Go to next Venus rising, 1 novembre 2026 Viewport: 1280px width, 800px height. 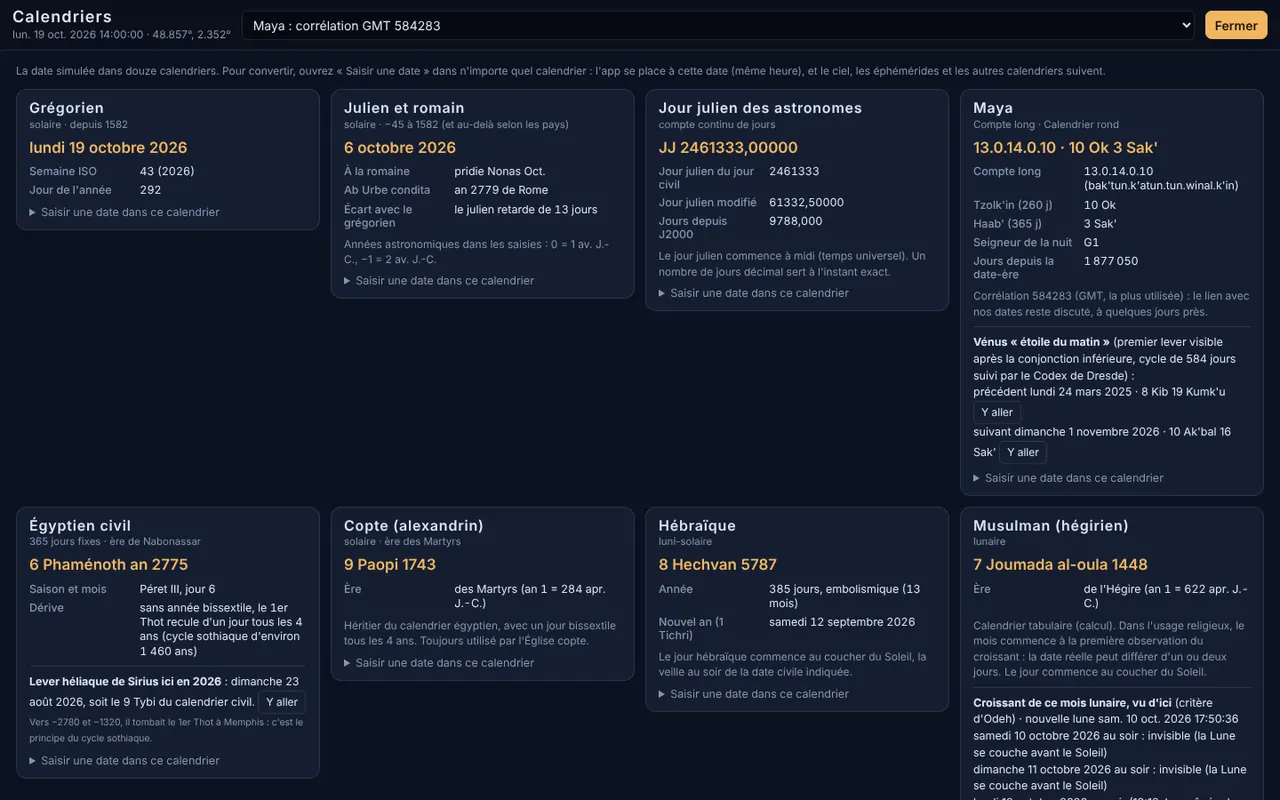tap(1023, 452)
